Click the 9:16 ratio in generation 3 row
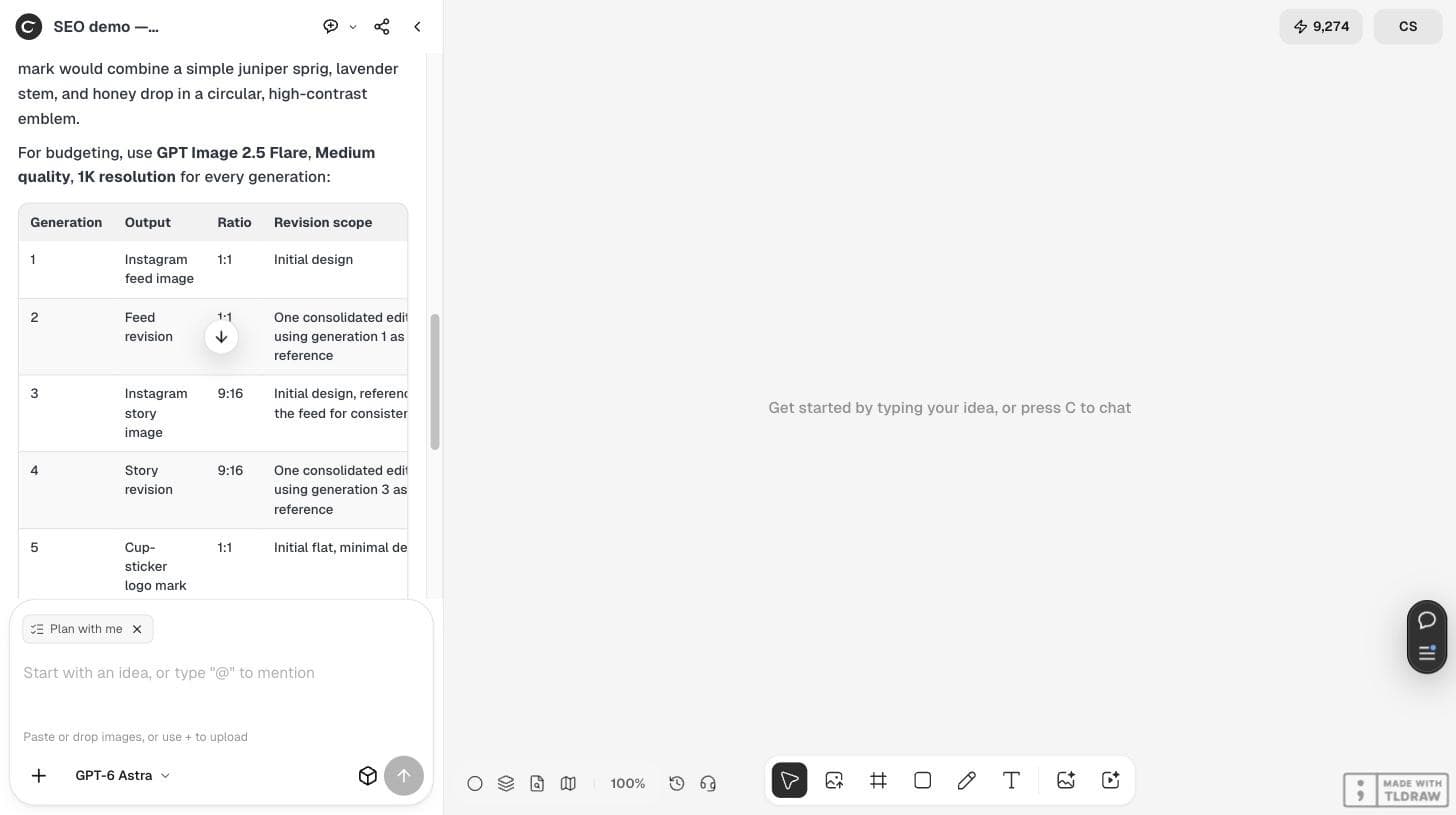The image size is (1456, 815). pyautogui.click(x=230, y=394)
